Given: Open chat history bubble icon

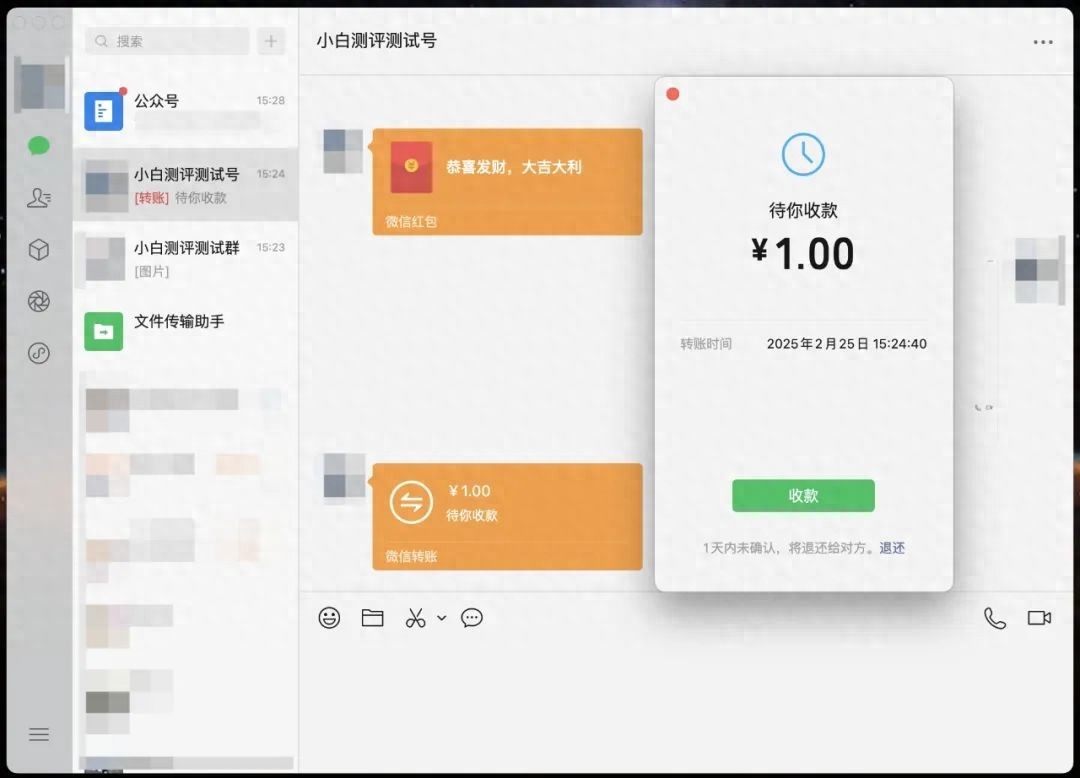Looking at the screenshot, I should [472, 618].
